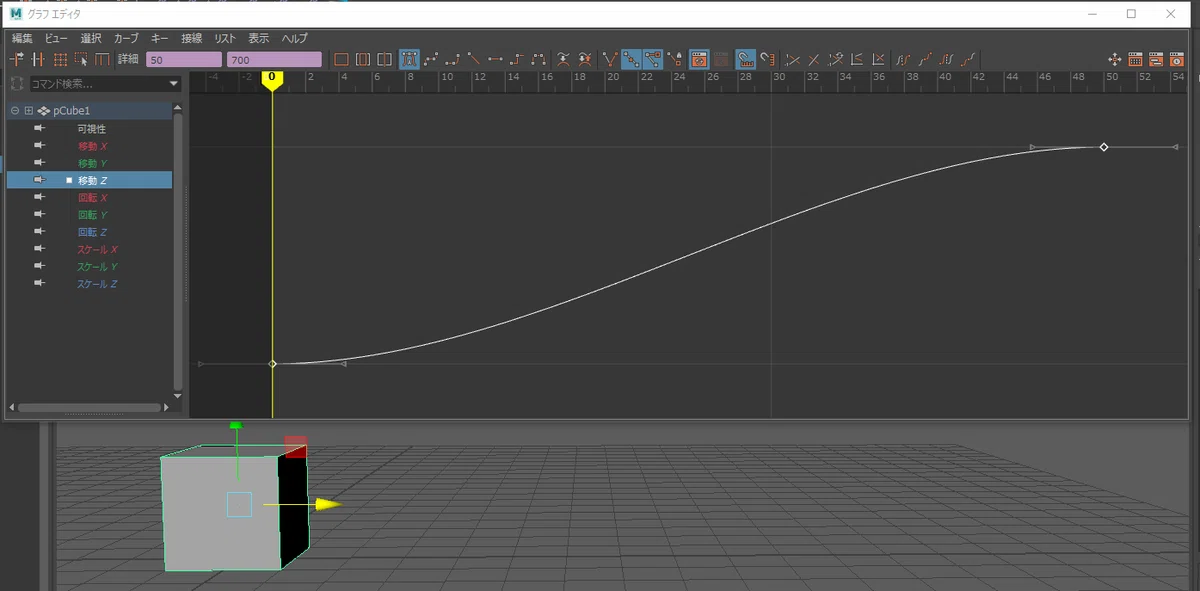Image resolution: width=1200 pixels, height=591 pixels.
Task: Apply Plateau tangents icon
Action: [x=539, y=59]
